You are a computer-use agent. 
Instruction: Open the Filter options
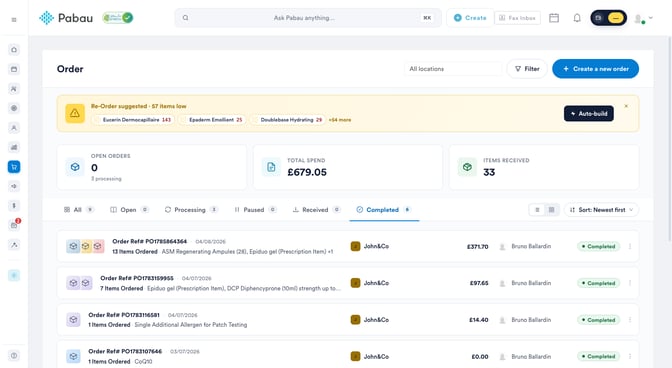pos(527,69)
